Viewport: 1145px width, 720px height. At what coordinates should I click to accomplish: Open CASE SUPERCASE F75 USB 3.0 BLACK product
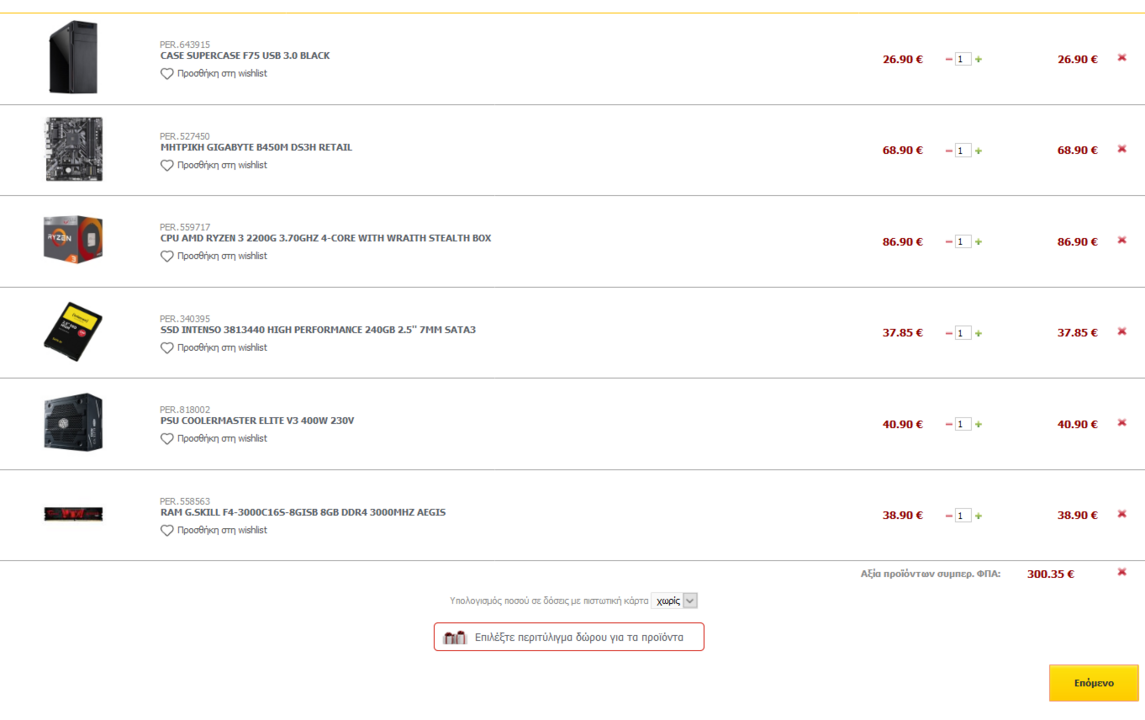[245, 55]
